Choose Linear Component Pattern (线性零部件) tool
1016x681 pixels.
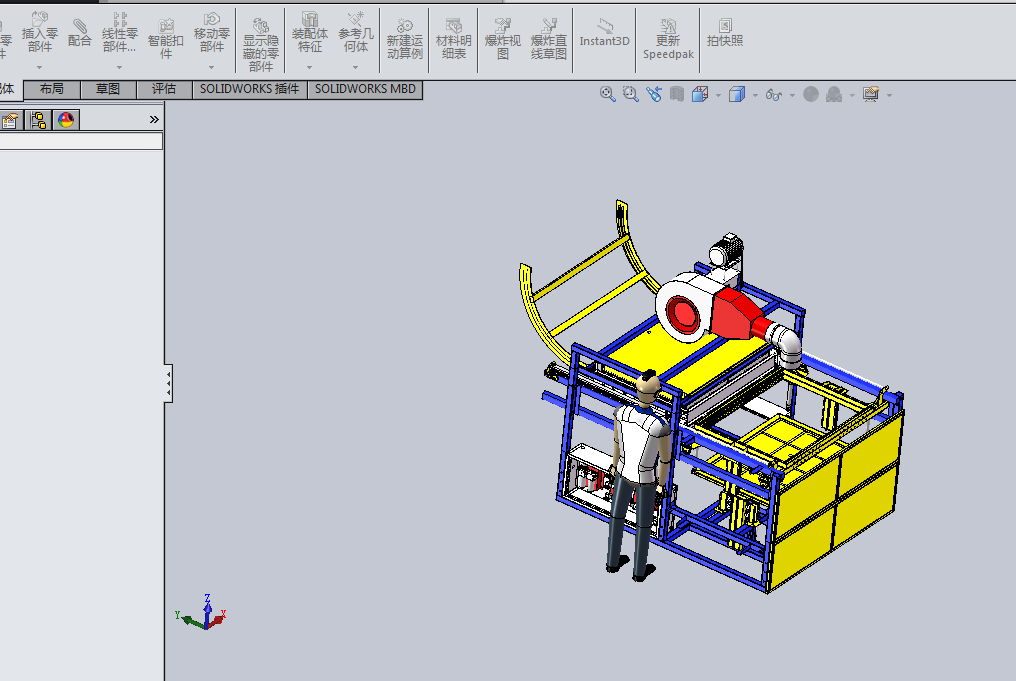[x=119, y=32]
